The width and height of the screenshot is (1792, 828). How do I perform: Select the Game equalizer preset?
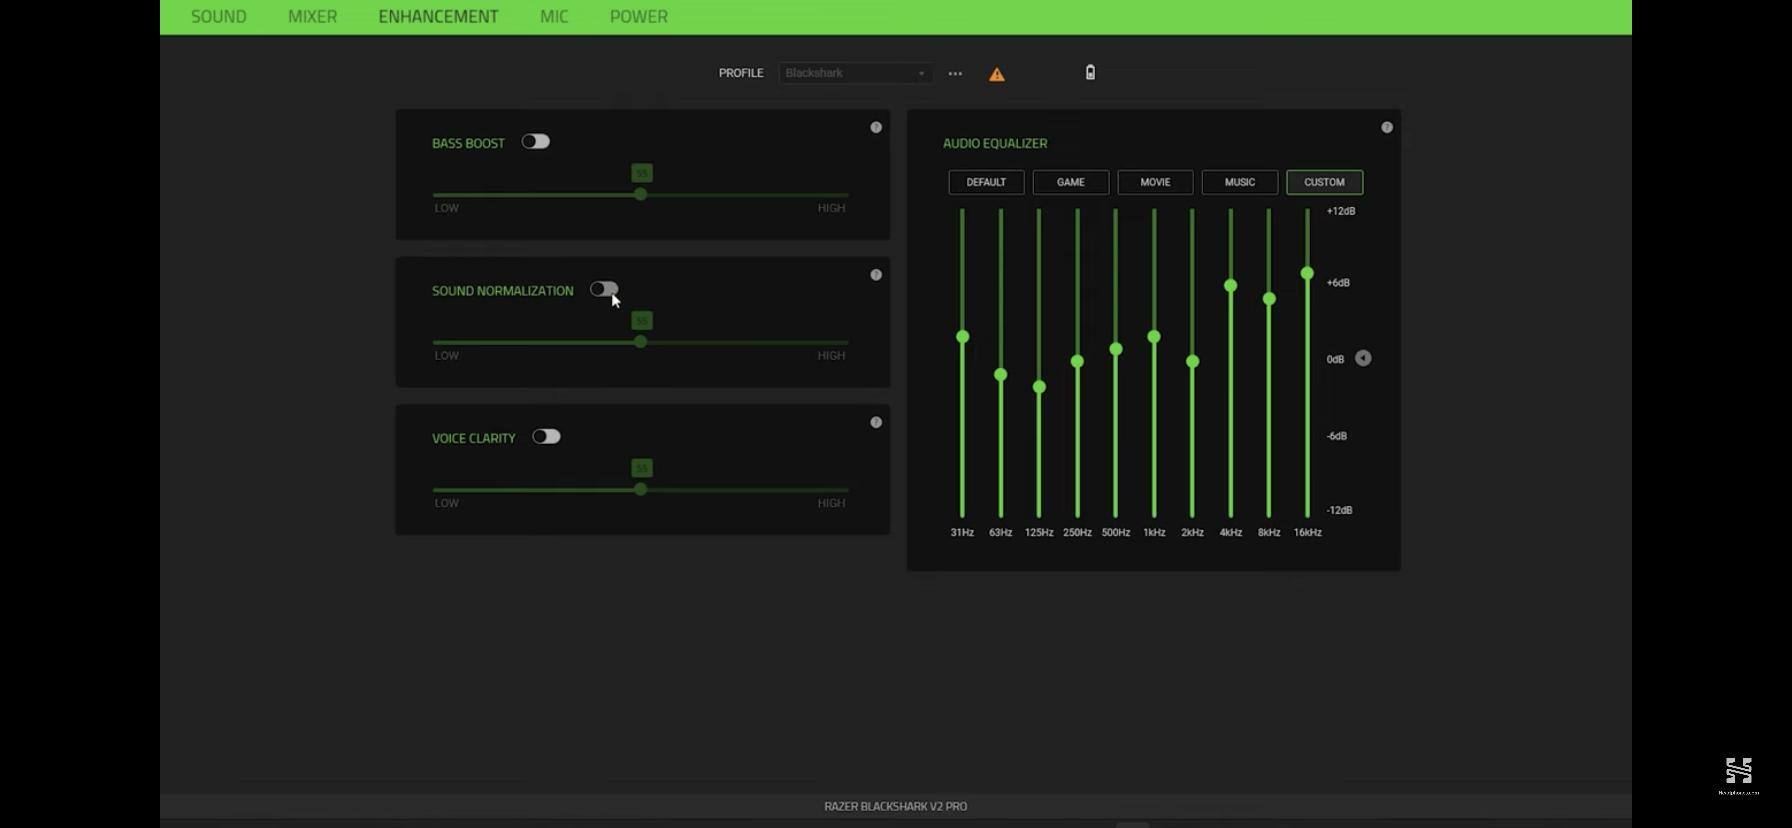(1070, 182)
